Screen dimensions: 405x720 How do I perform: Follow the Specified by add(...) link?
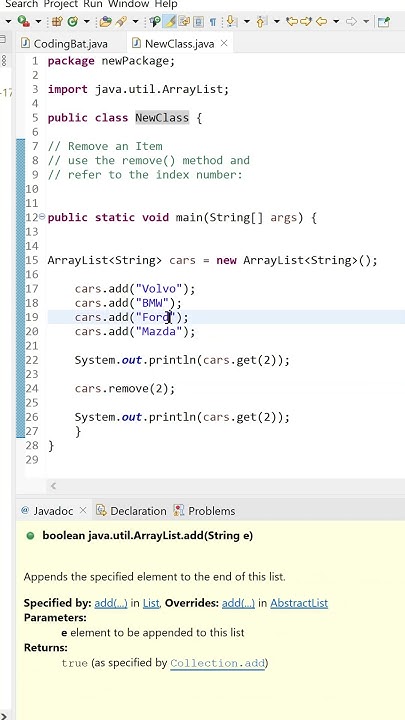111,603
